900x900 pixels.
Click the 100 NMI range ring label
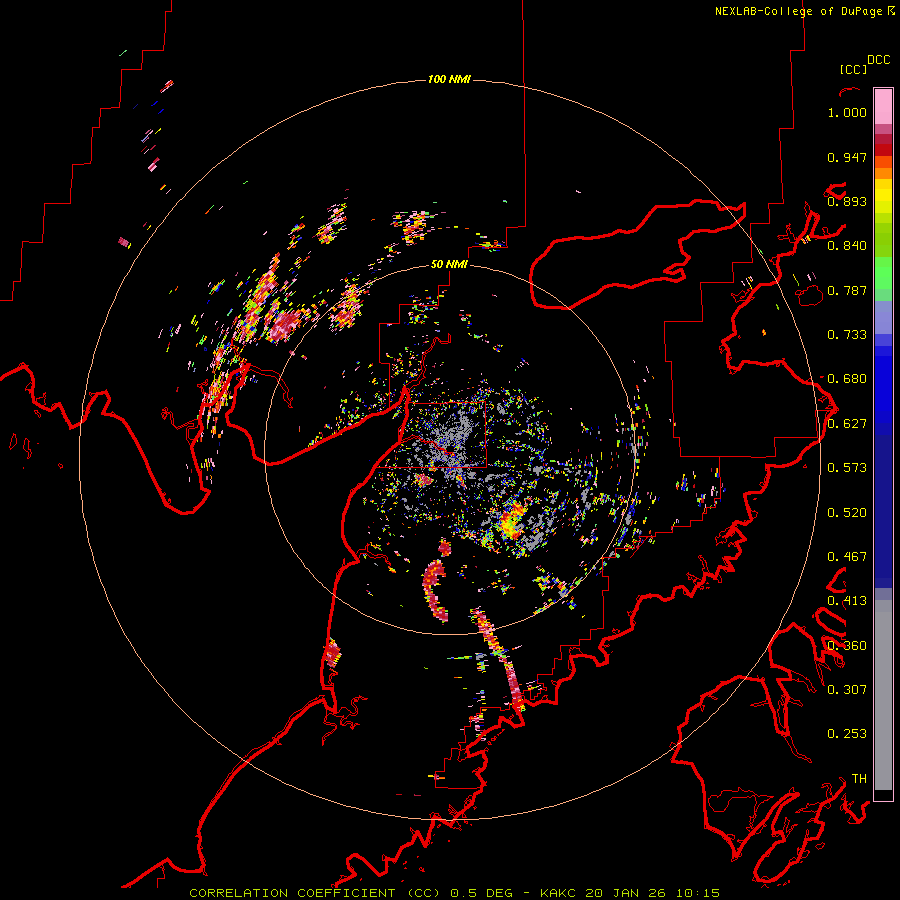(449, 79)
